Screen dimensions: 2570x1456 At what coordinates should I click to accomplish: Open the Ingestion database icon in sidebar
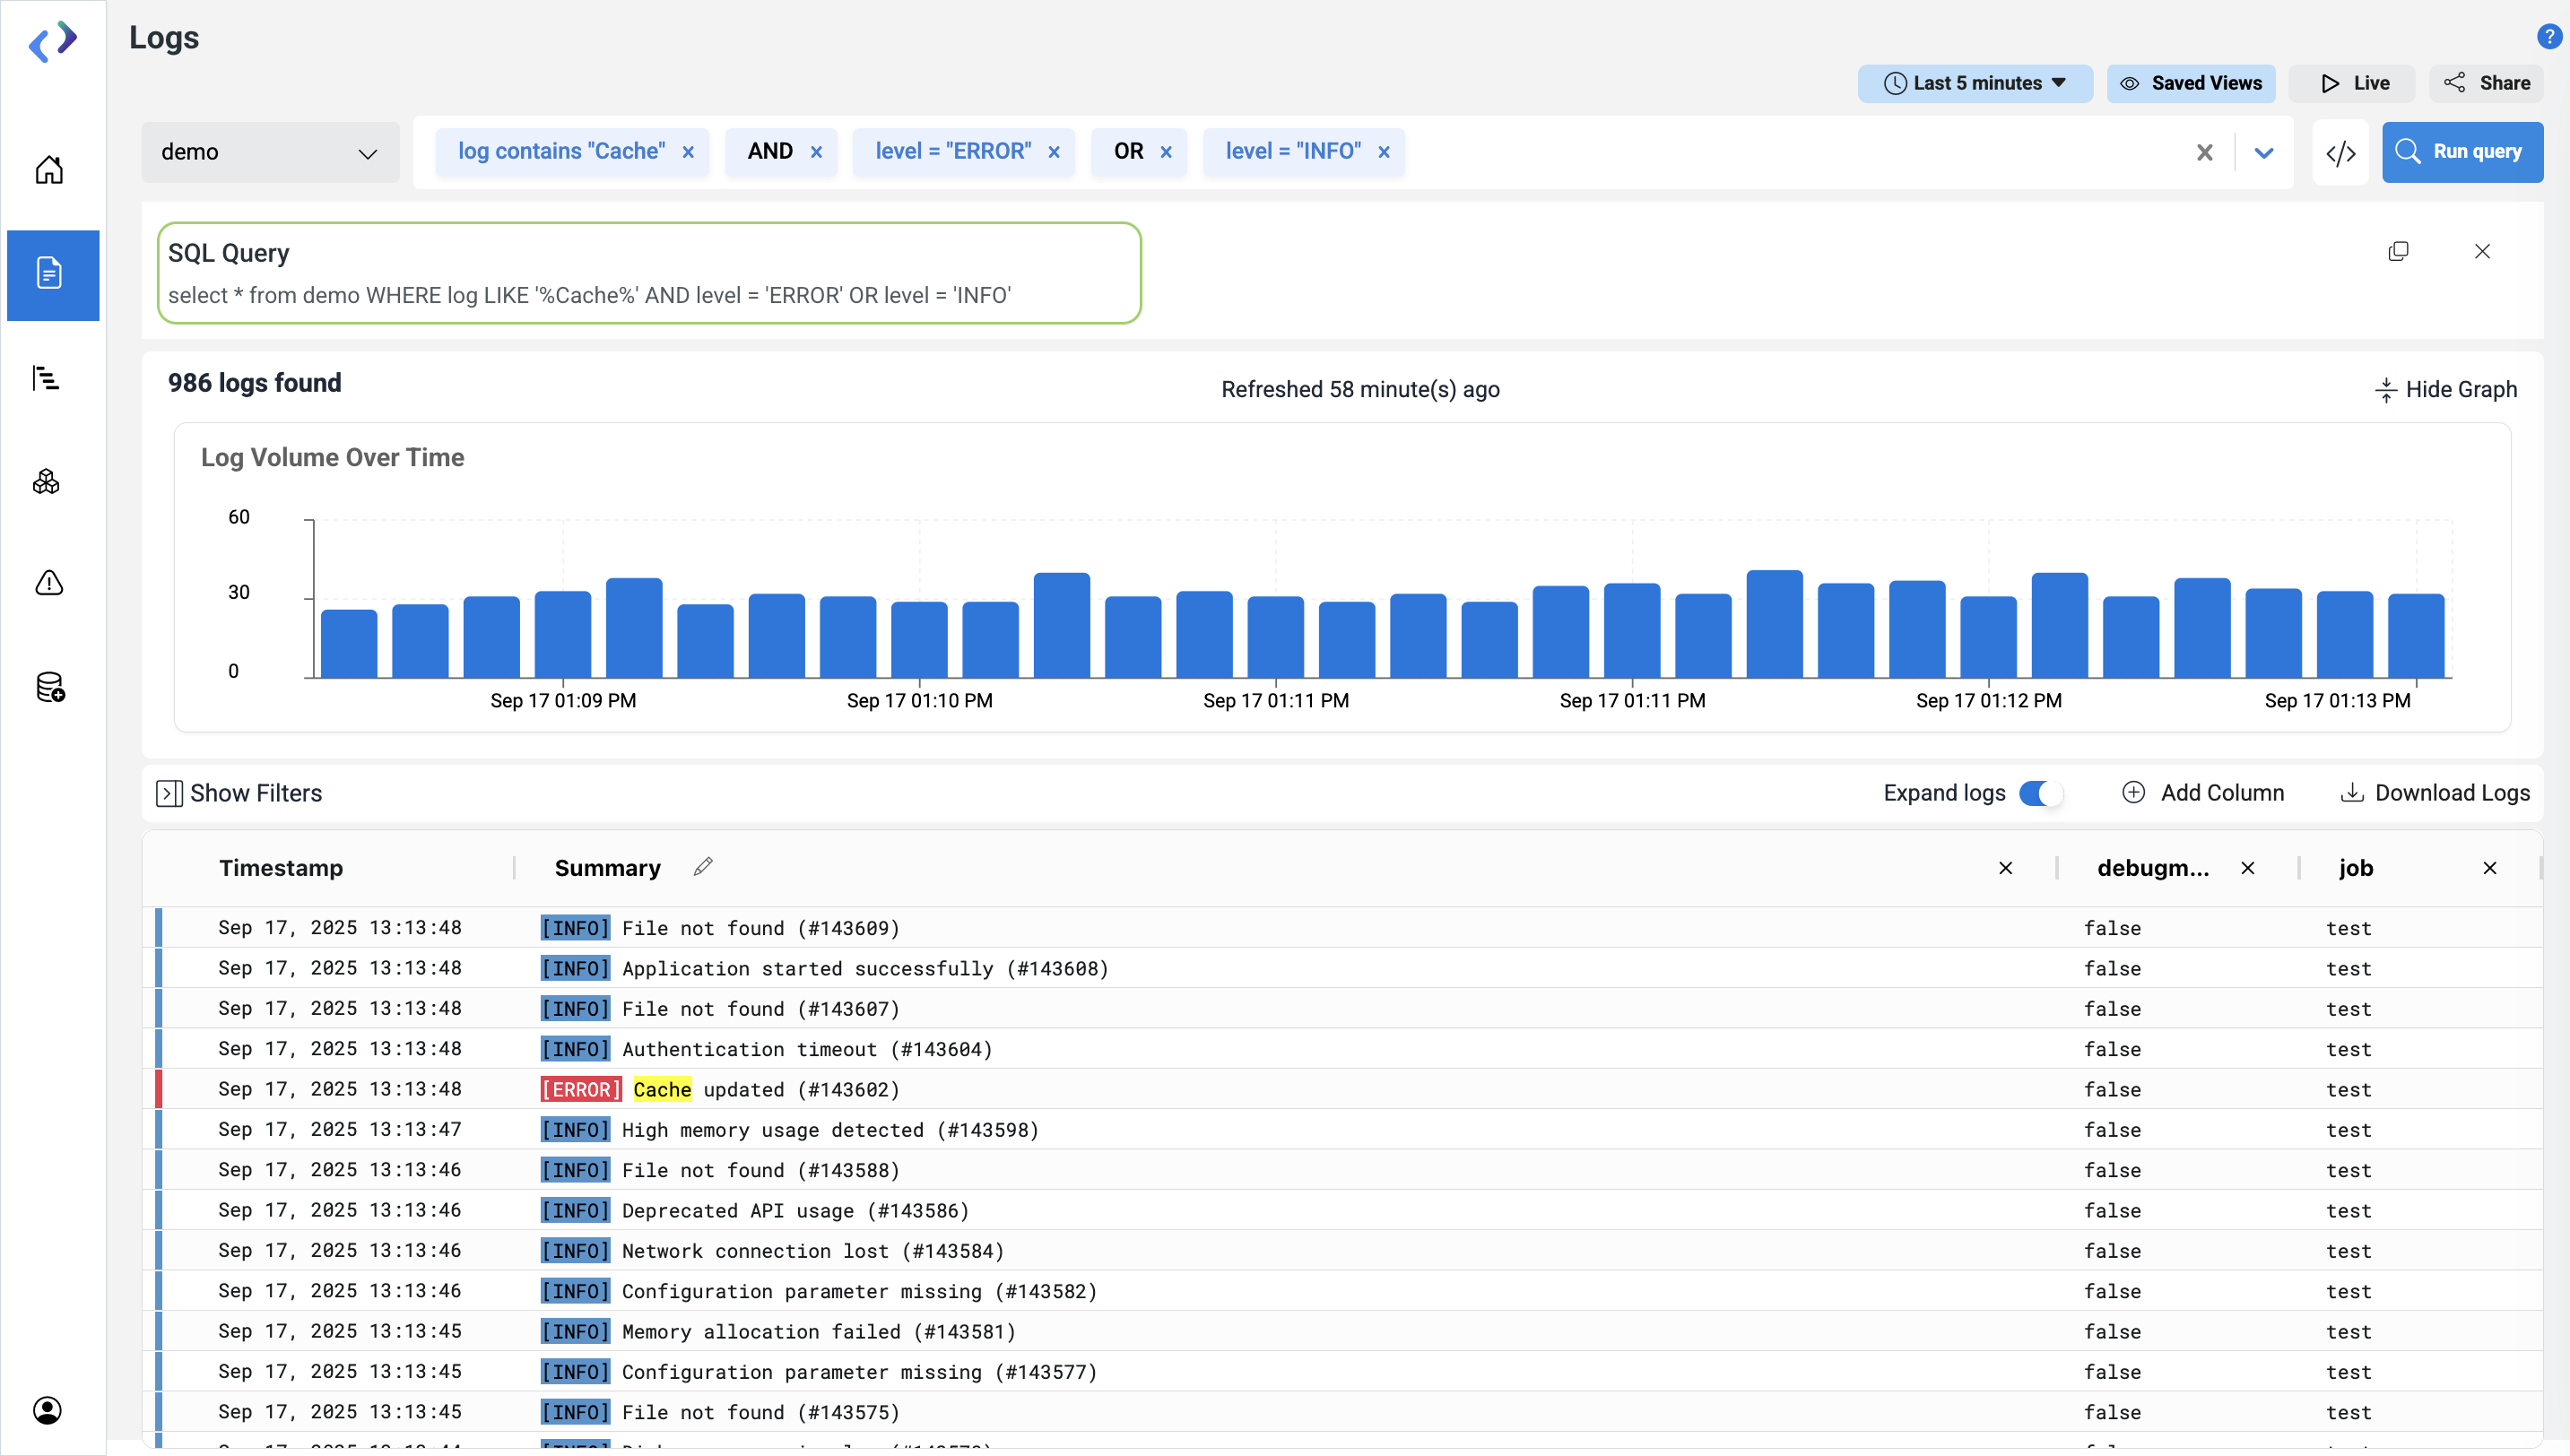click(x=50, y=688)
